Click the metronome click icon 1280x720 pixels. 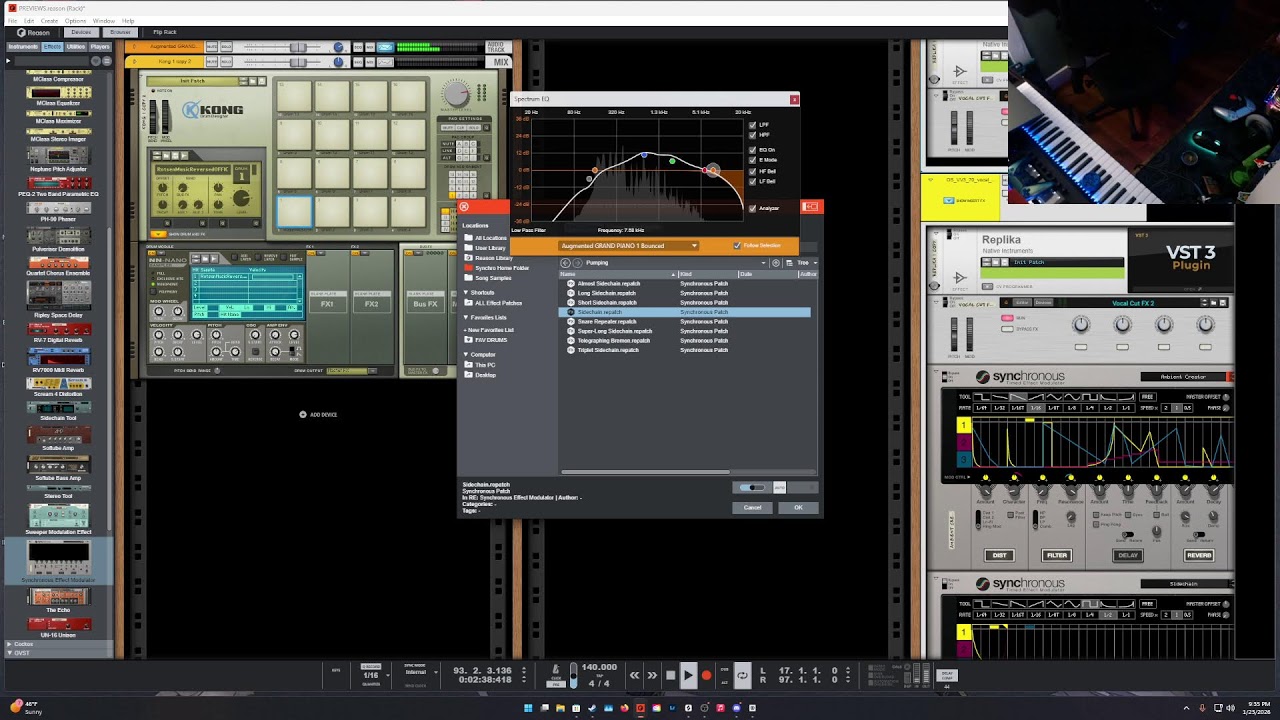(x=556, y=670)
